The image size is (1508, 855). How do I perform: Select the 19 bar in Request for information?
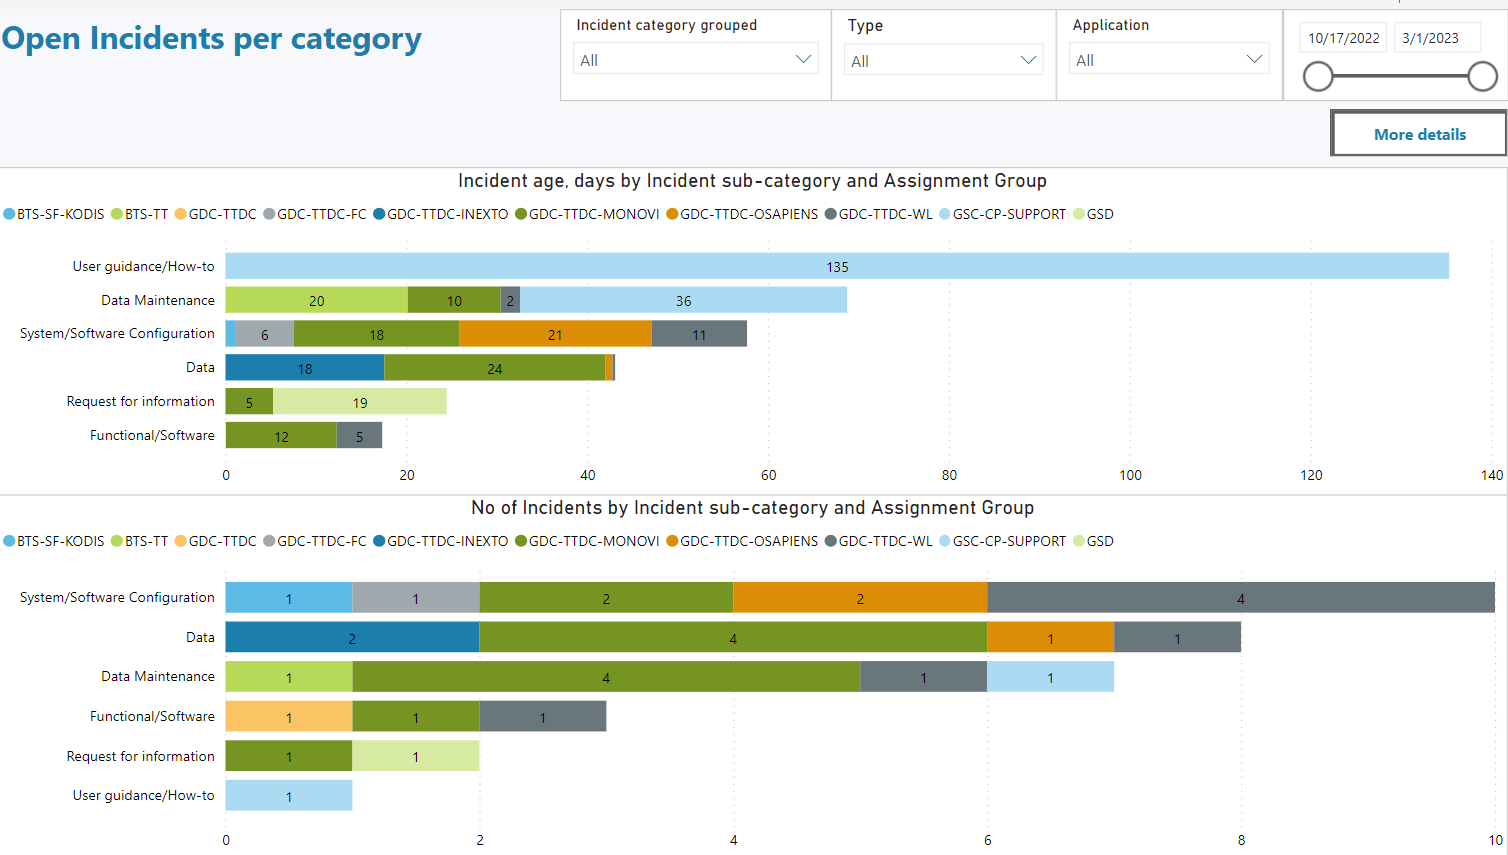(360, 402)
